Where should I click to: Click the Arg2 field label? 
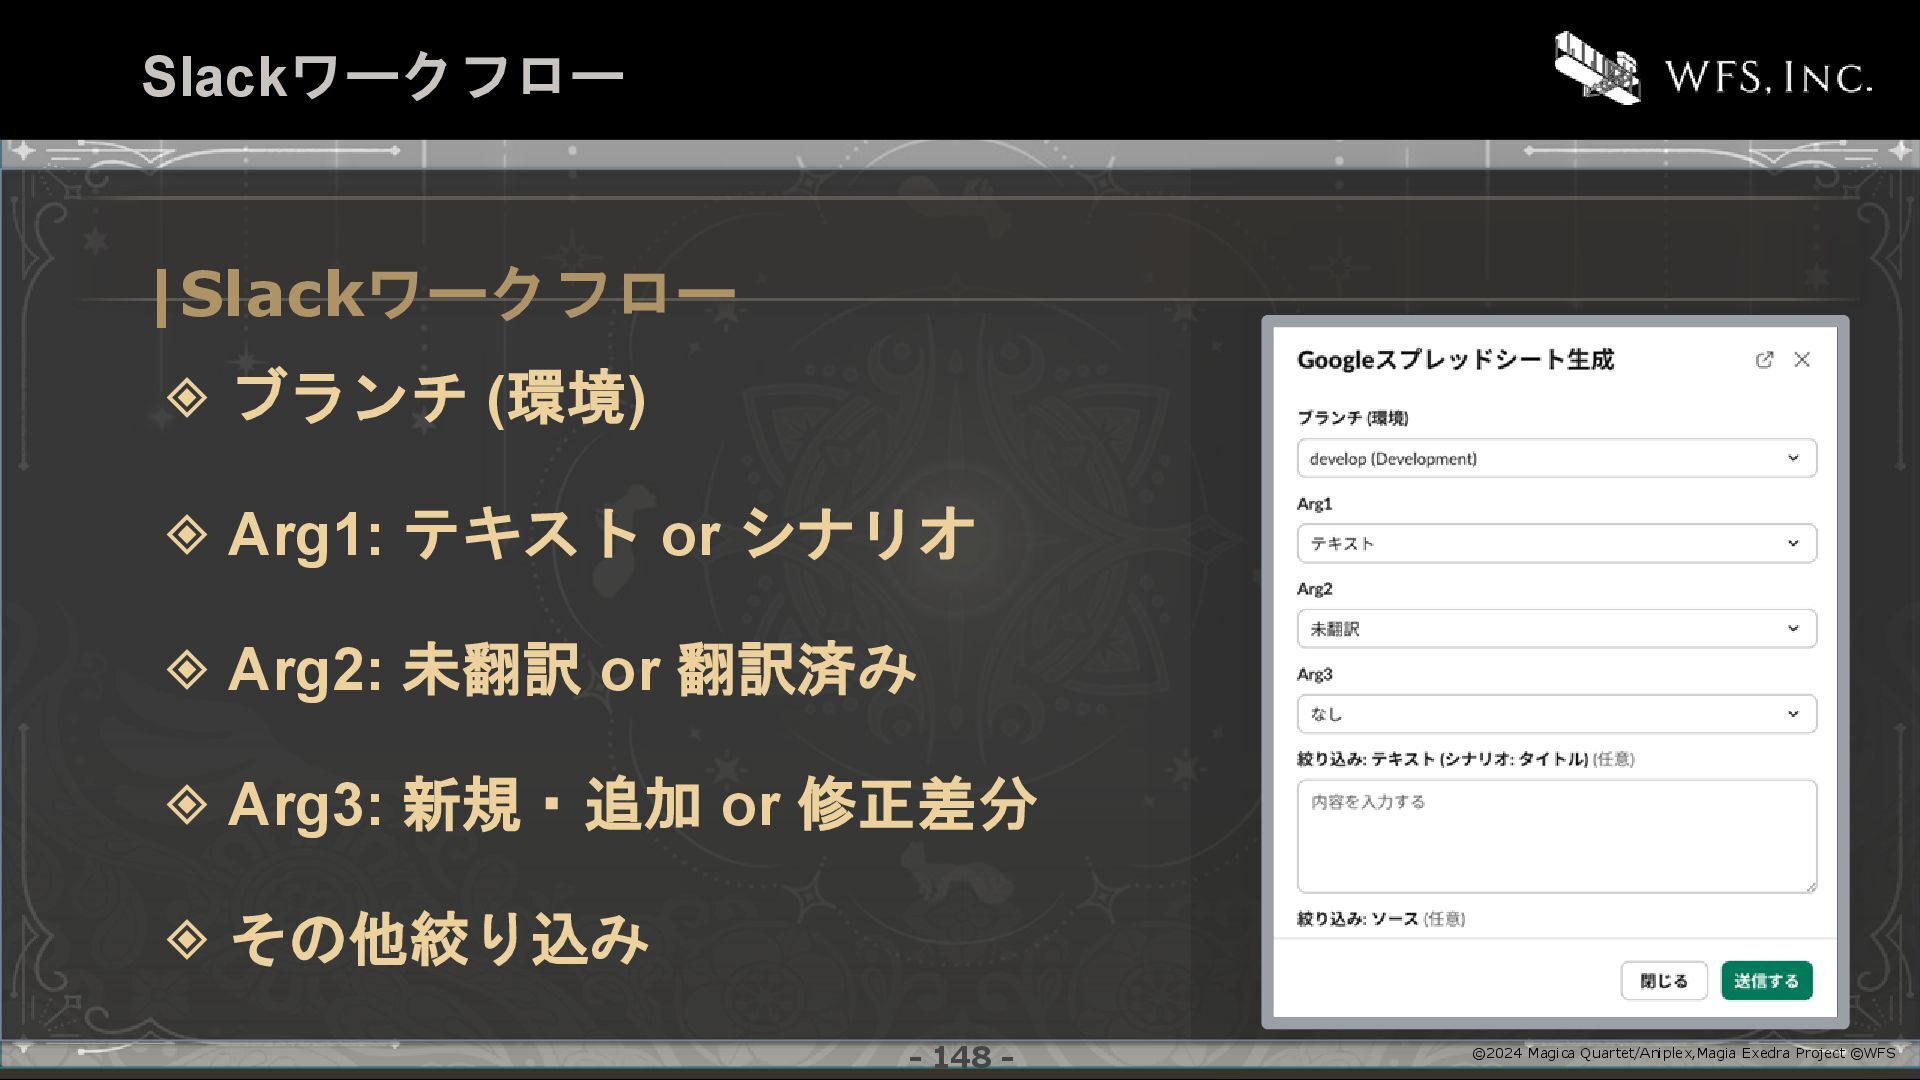pos(1315,589)
